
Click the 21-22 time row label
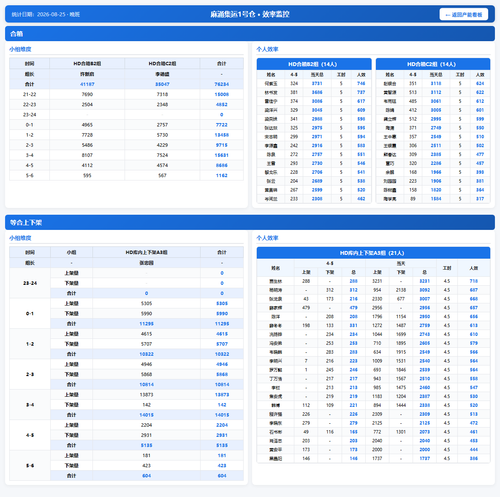29,94
